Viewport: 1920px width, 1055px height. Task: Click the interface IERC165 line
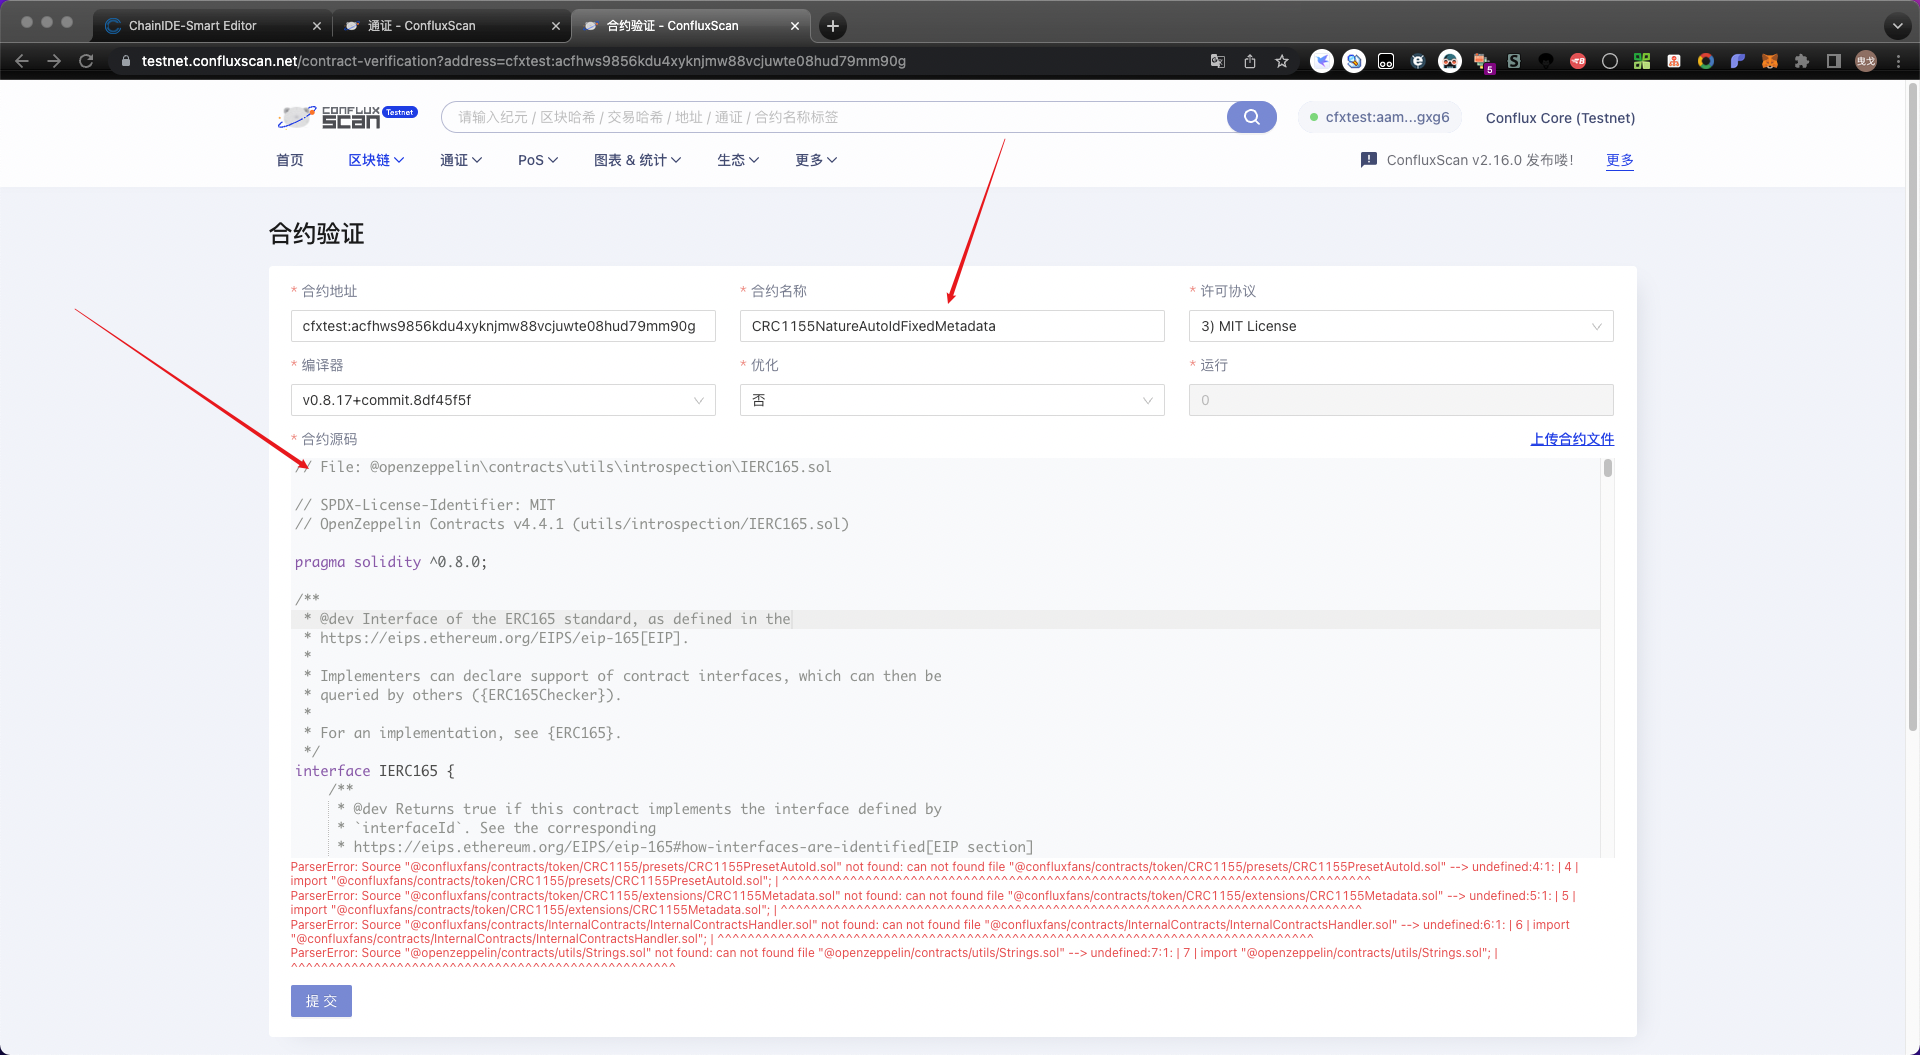point(375,771)
